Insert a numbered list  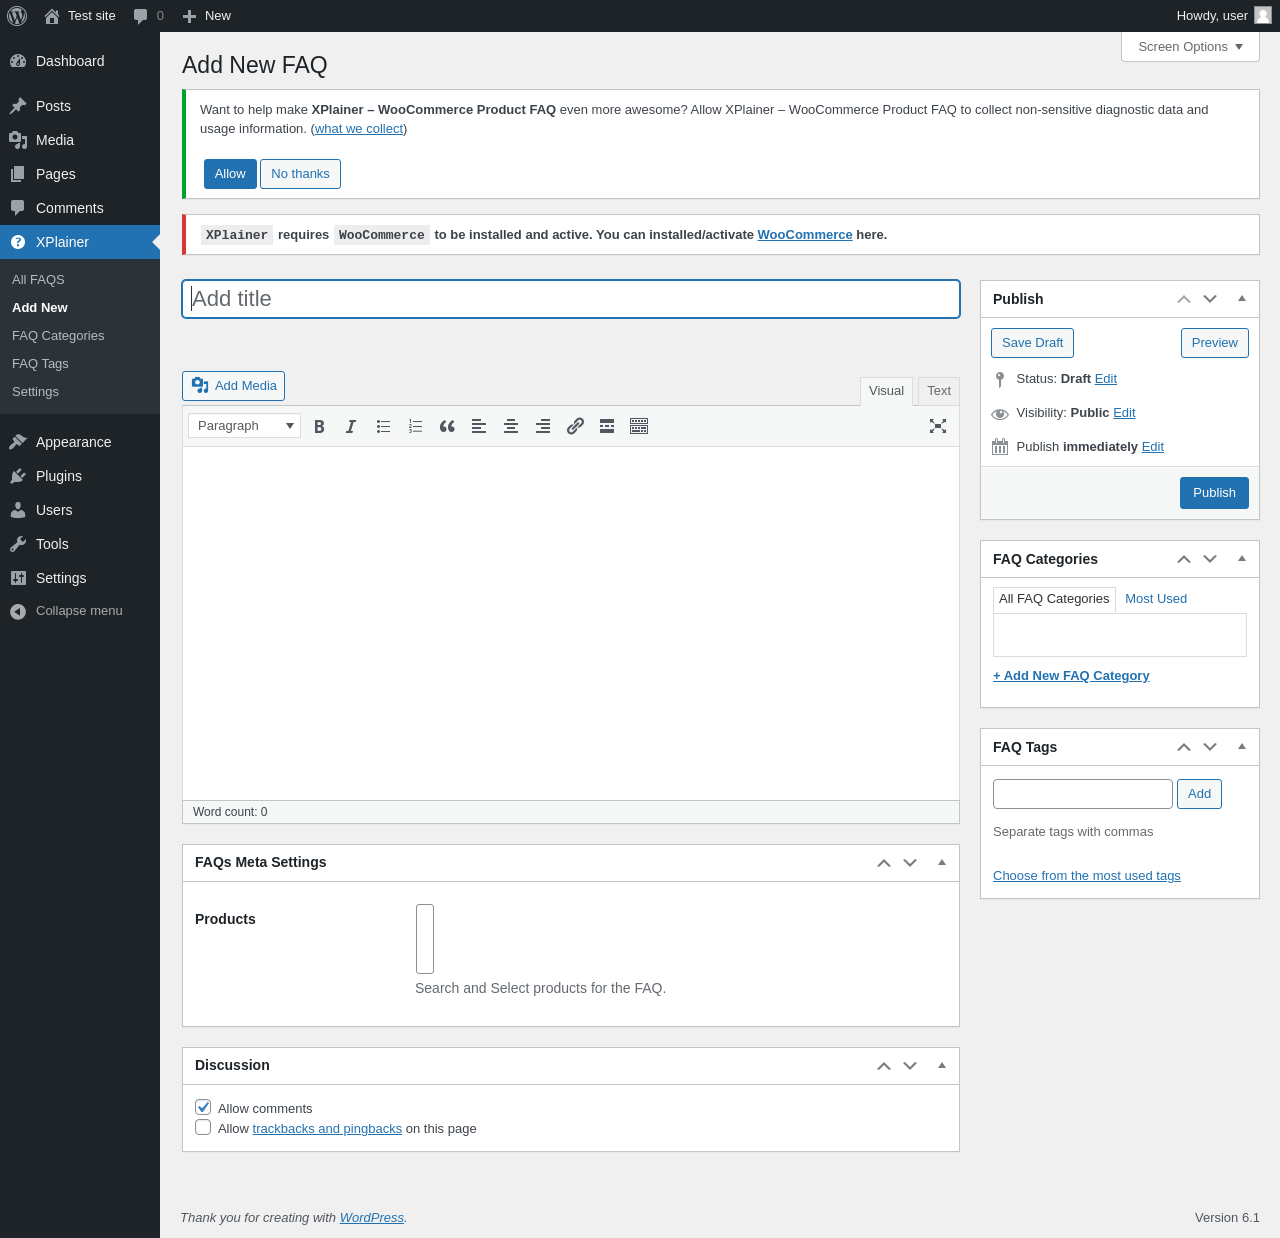415,426
